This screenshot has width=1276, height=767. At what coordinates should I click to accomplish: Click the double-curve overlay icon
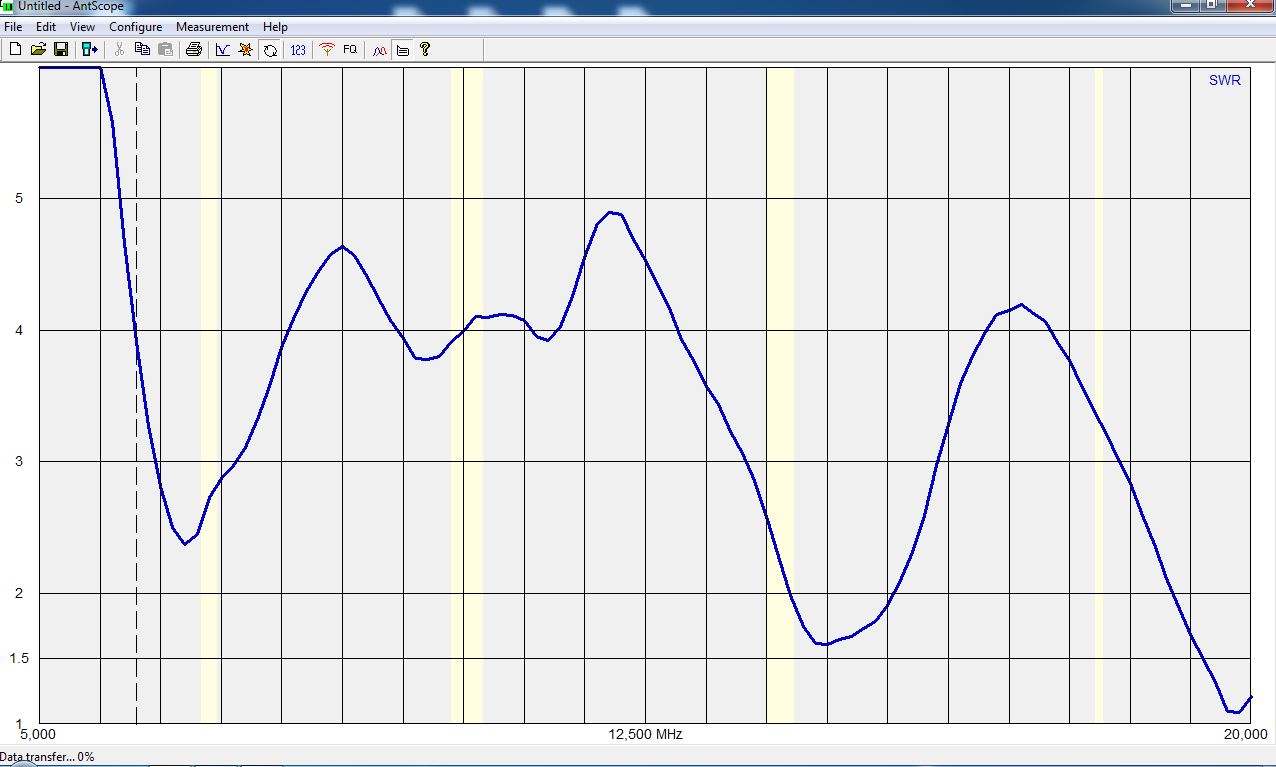point(379,49)
